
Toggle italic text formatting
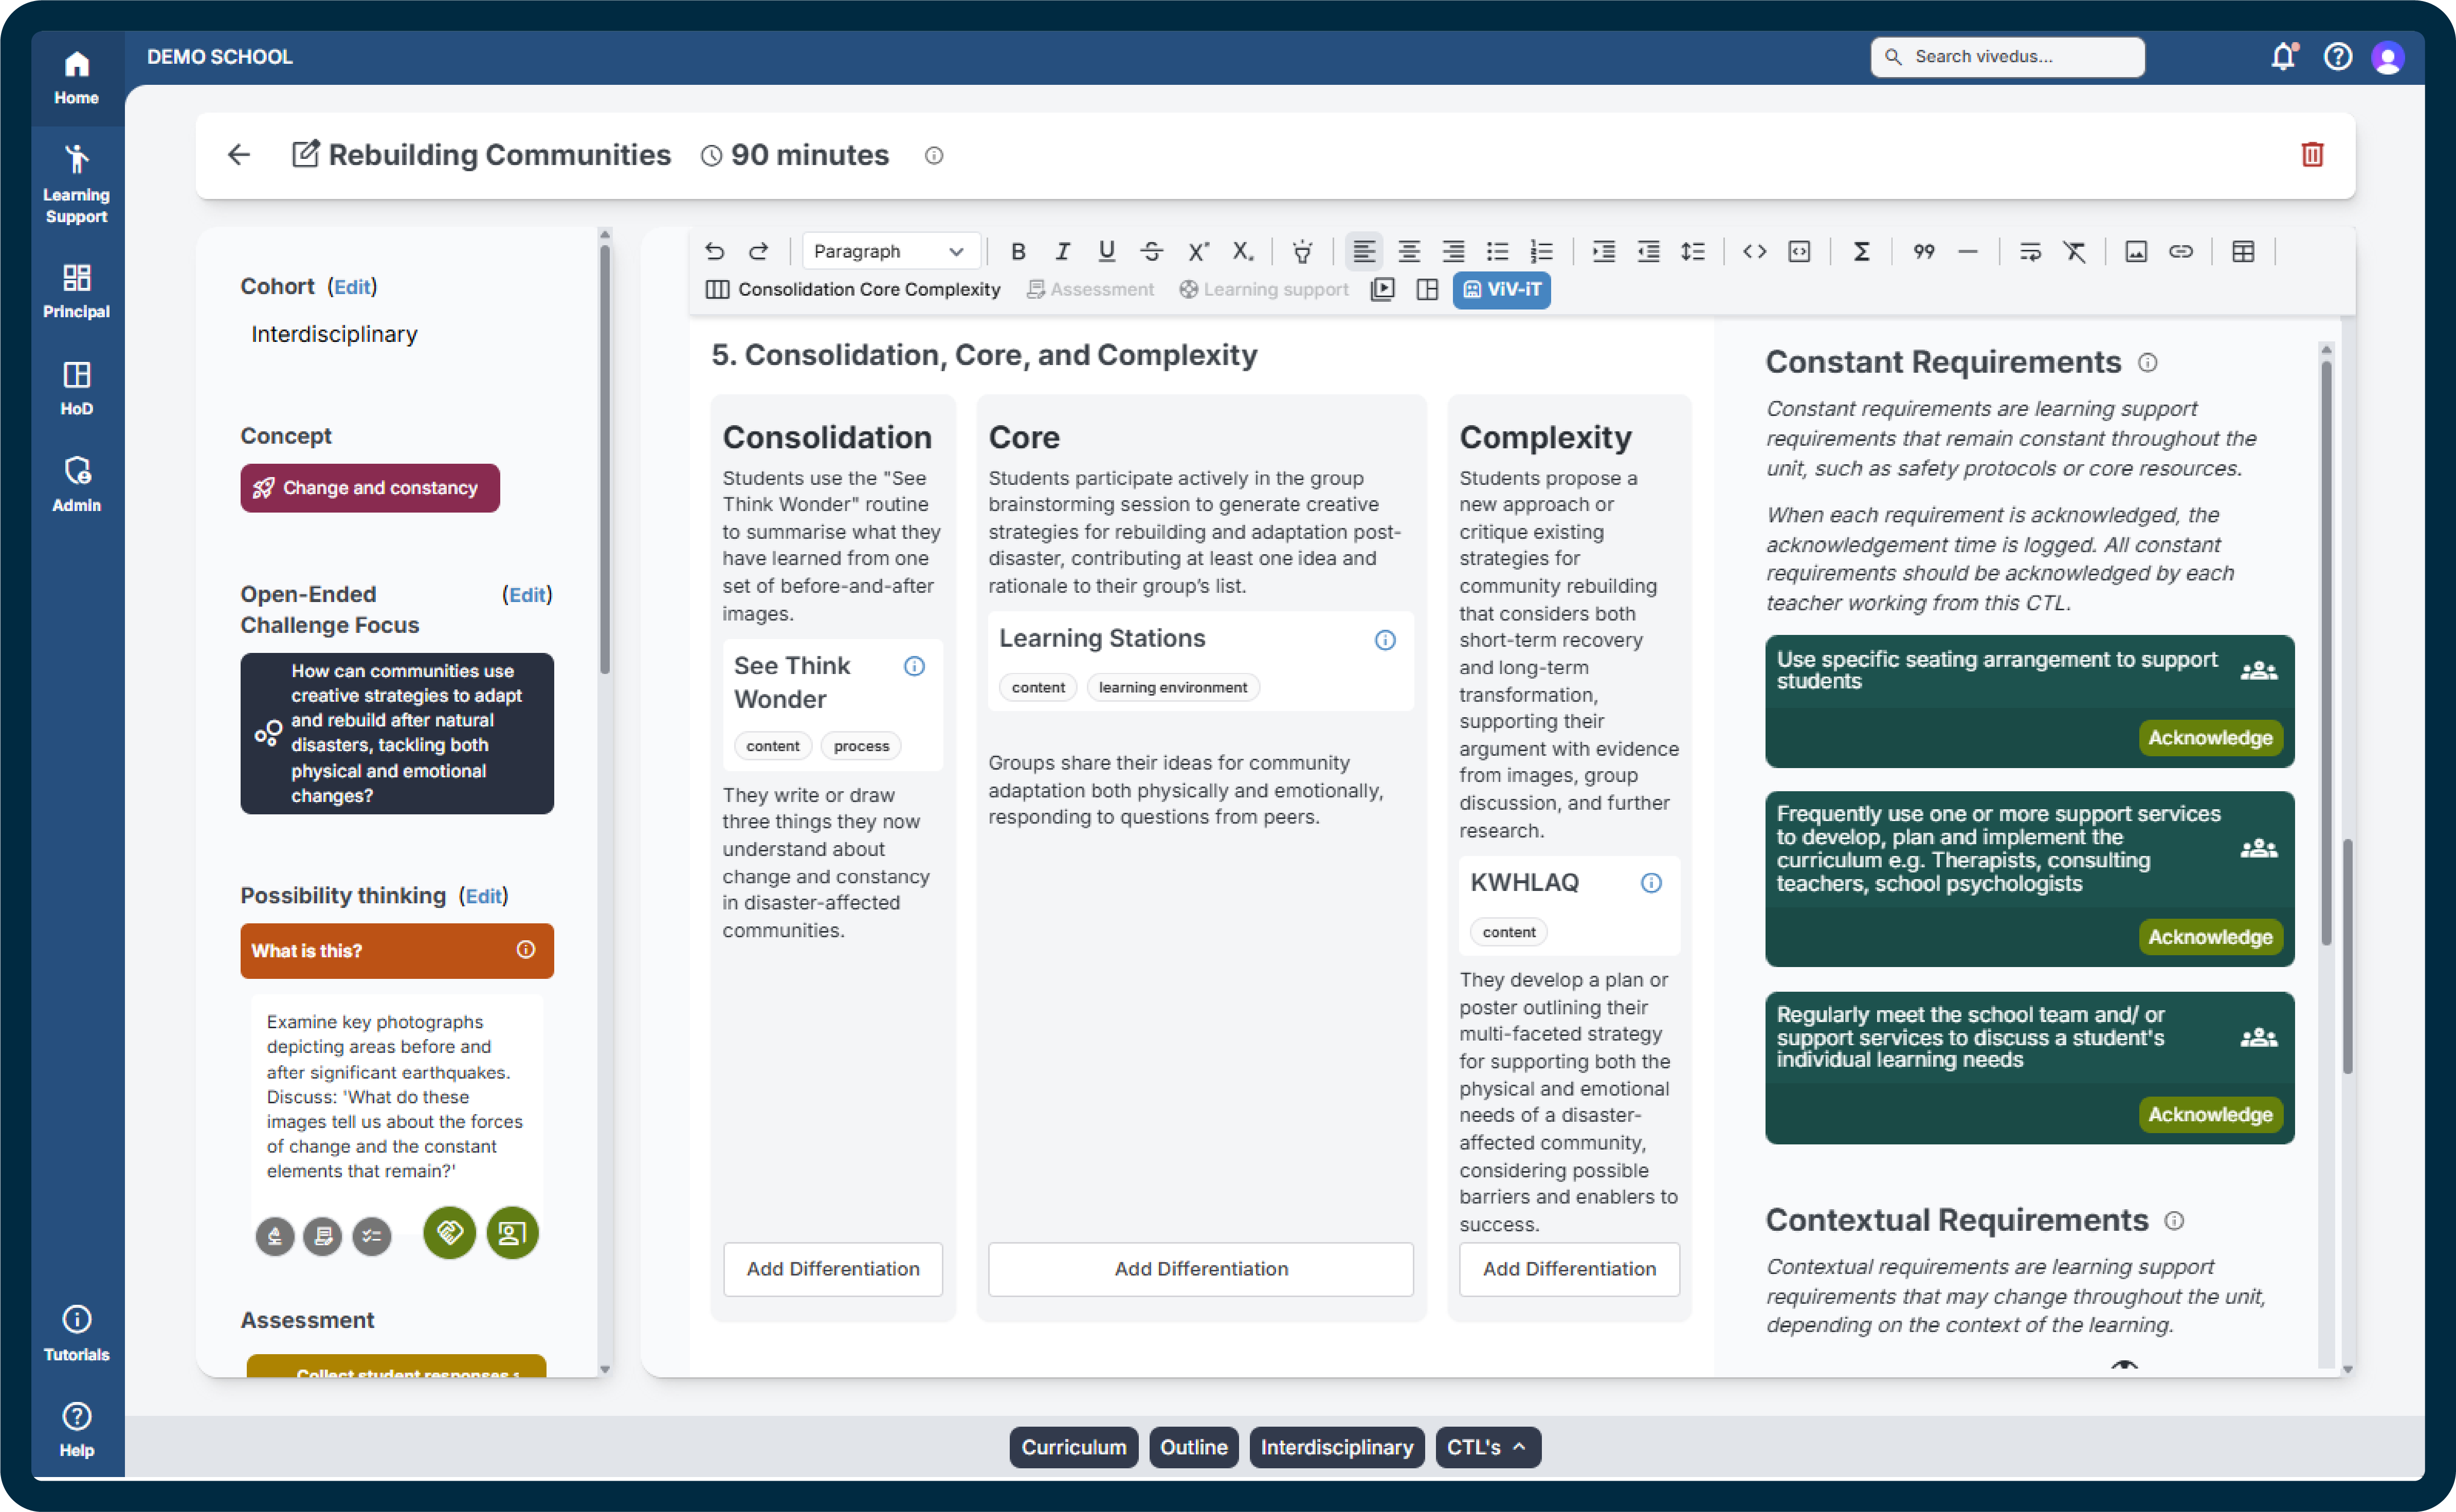tap(1062, 251)
